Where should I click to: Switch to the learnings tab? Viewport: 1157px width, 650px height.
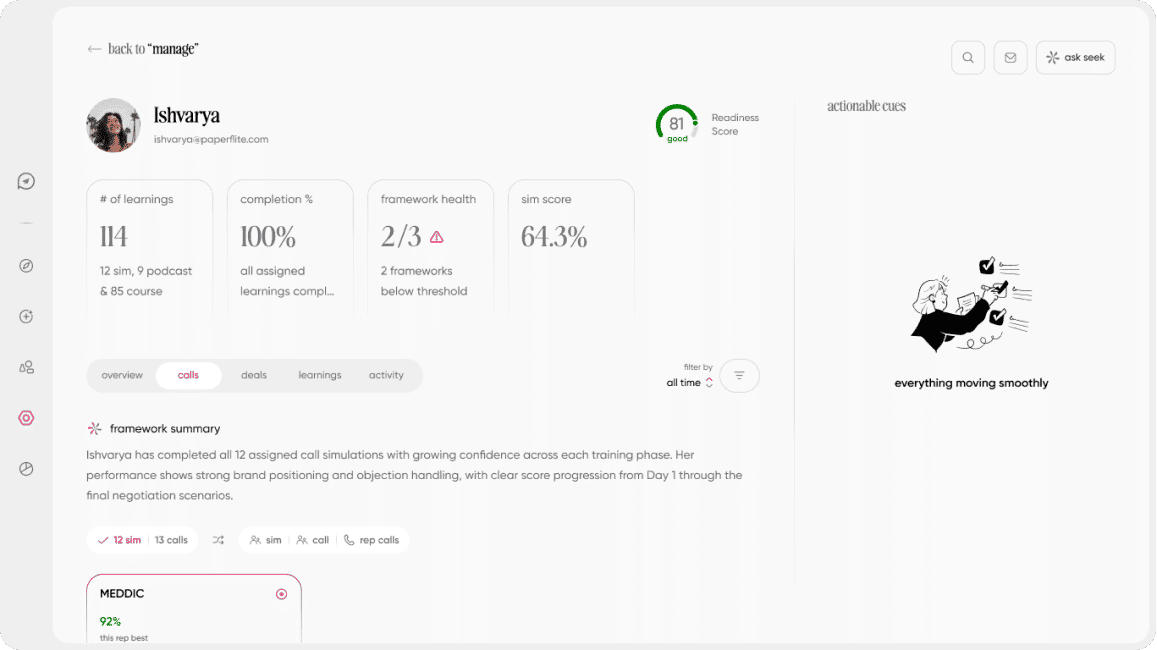(320, 376)
